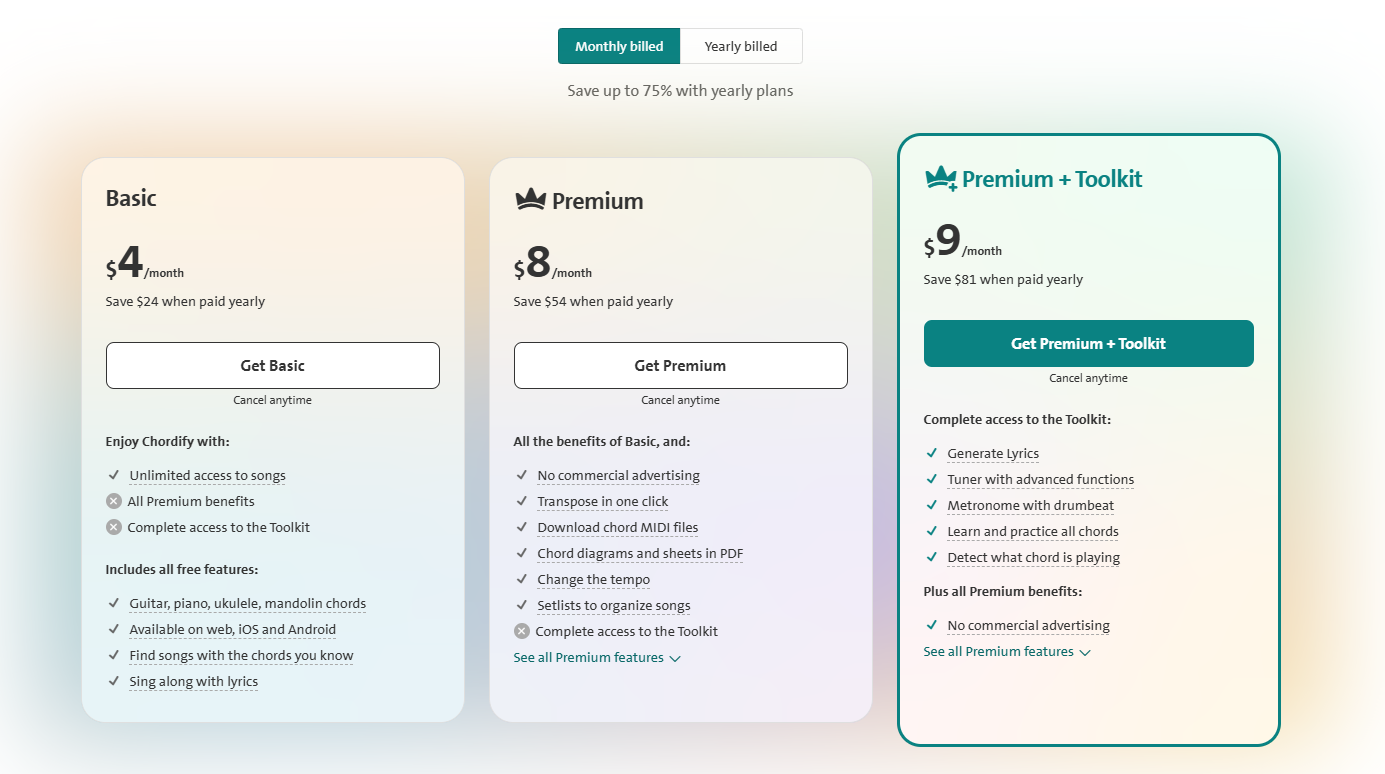The height and width of the screenshot is (774, 1385).
Task: Click the $9/month price
Action: coord(963,241)
